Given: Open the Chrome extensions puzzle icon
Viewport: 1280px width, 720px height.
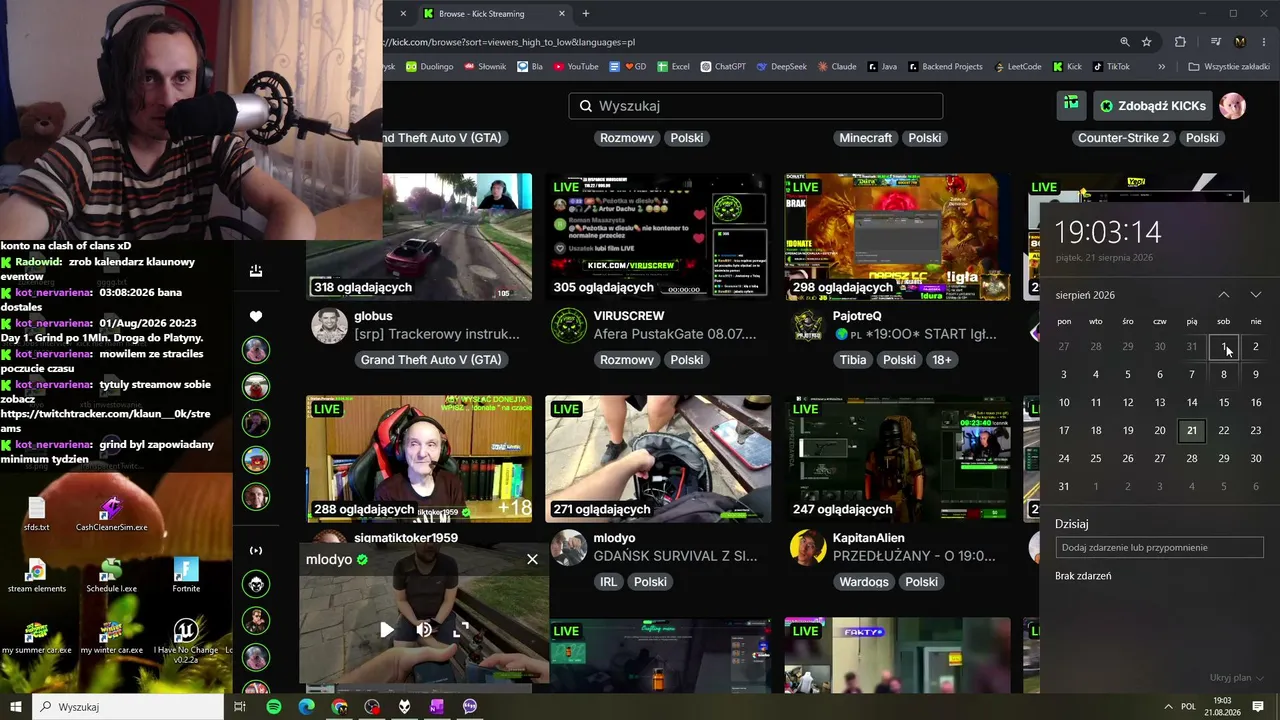Looking at the screenshot, I should [x=1180, y=42].
